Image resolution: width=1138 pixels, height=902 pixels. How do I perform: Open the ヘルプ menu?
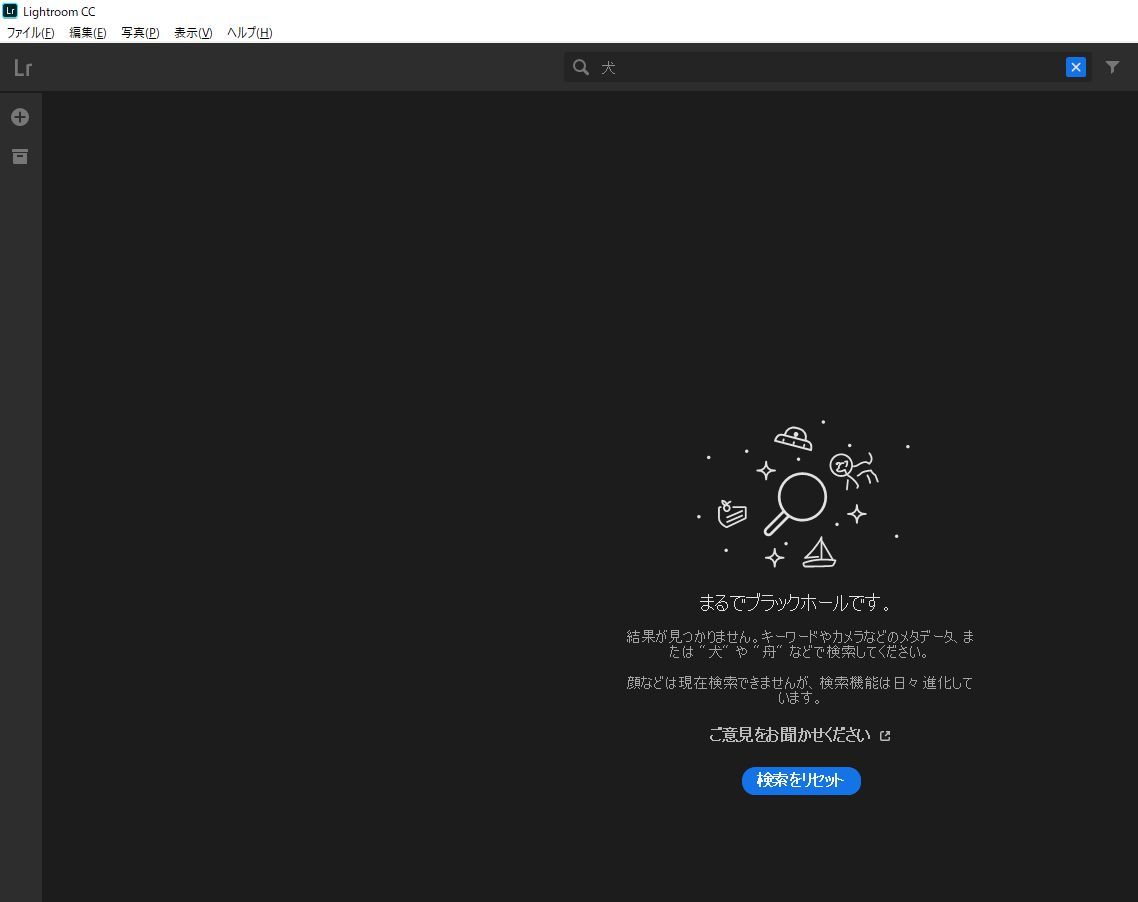point(247,32)
